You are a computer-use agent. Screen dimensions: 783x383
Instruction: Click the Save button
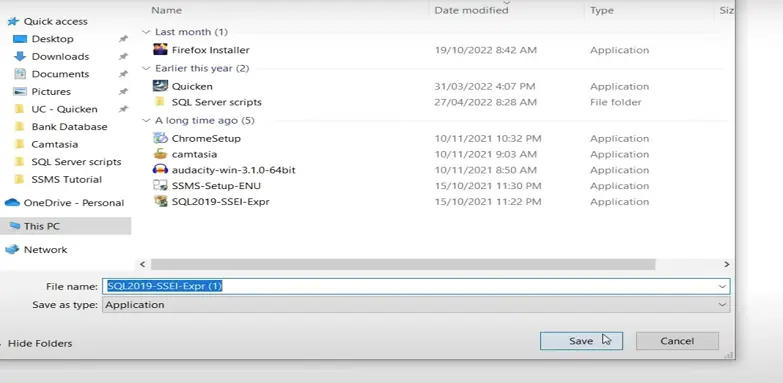tap(581, 341)
